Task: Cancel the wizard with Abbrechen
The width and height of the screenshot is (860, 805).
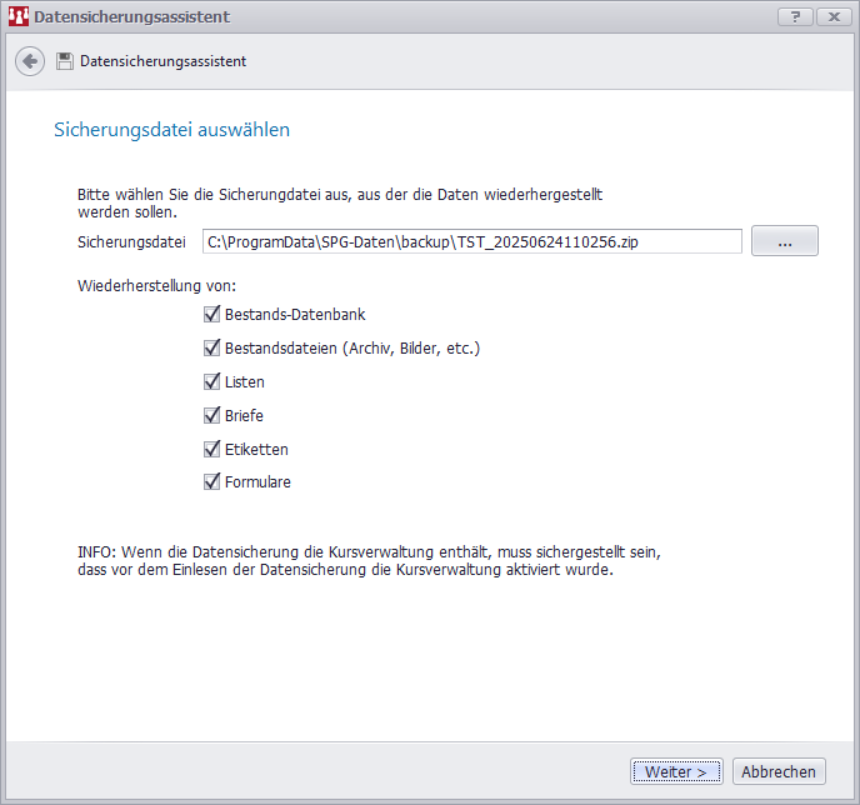Action: [x=780, y=771]
